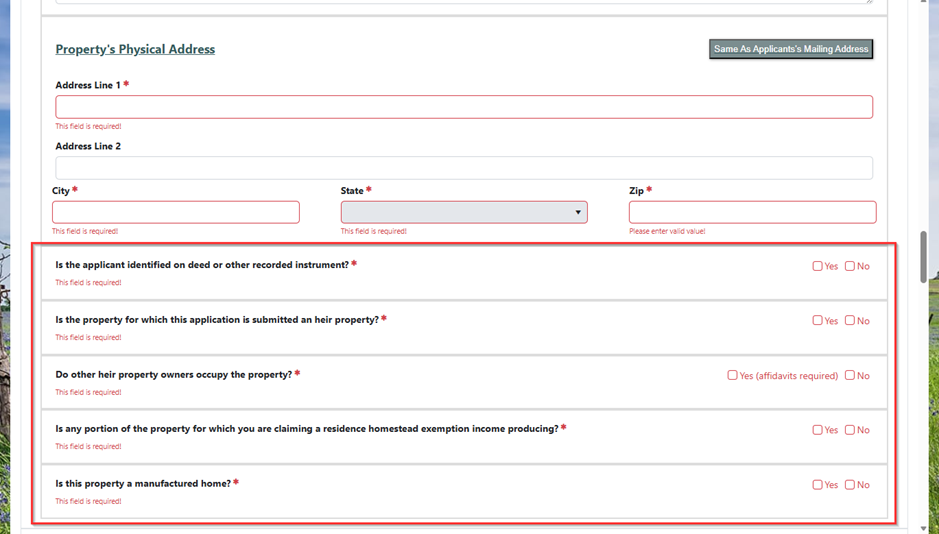
Task: Click into the Address Line 1 field
Action: click(463, 107)
